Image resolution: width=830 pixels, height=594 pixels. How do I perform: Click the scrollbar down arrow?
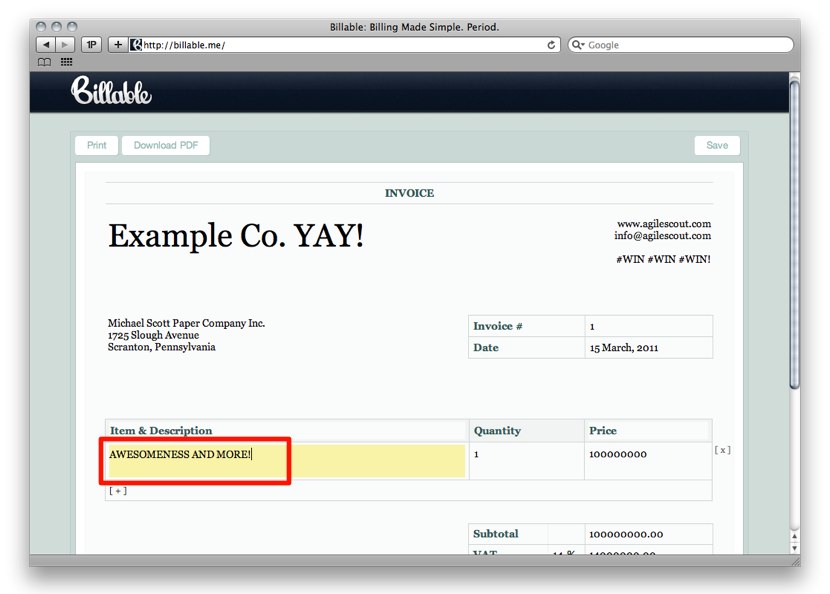click(794, 548)
